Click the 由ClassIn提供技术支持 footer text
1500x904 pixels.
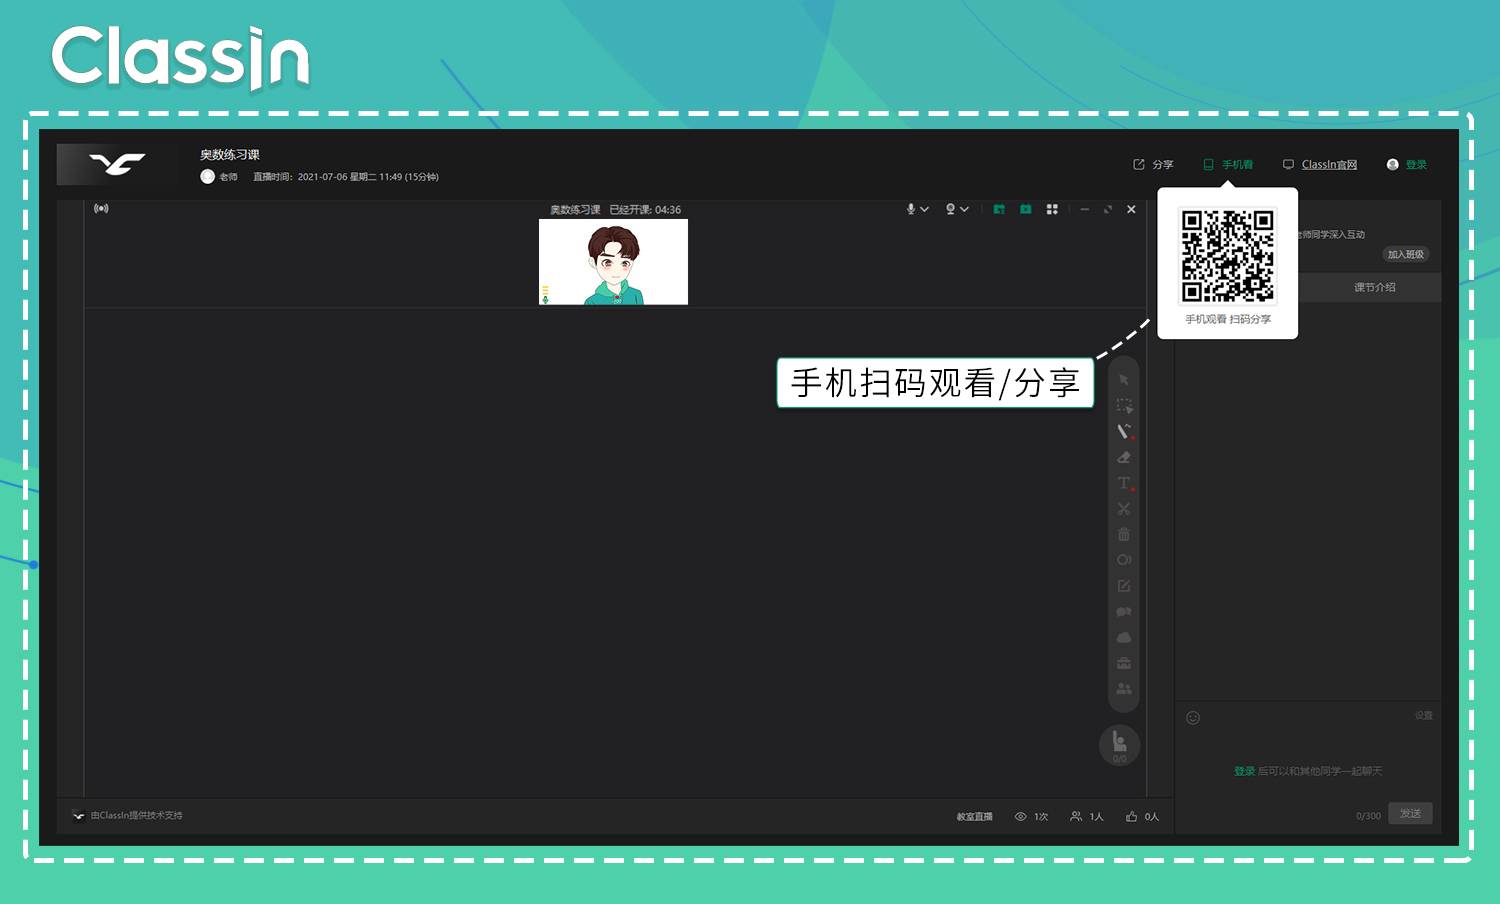click(x=137, y=815)
